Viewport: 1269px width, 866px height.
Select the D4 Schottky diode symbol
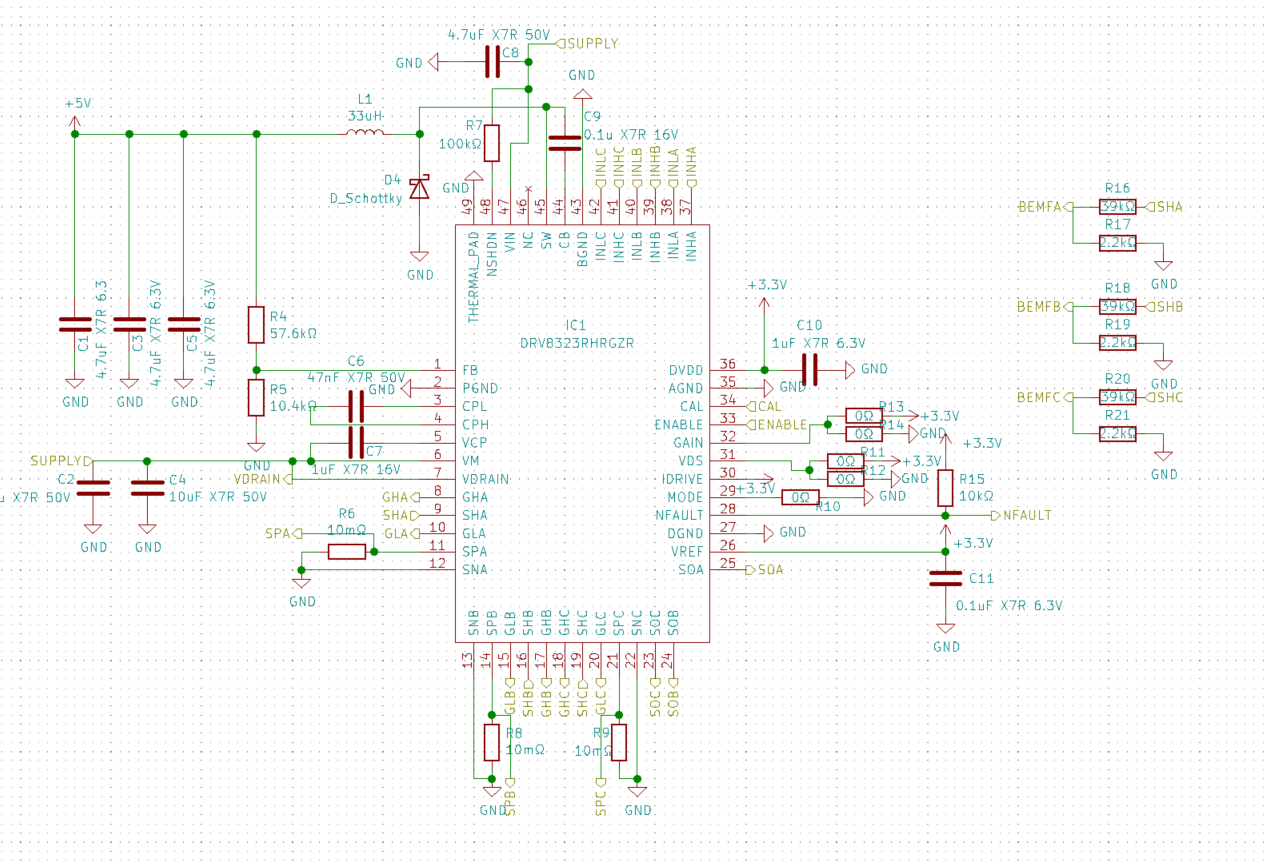pyautogui.click(x=419, y=187)
